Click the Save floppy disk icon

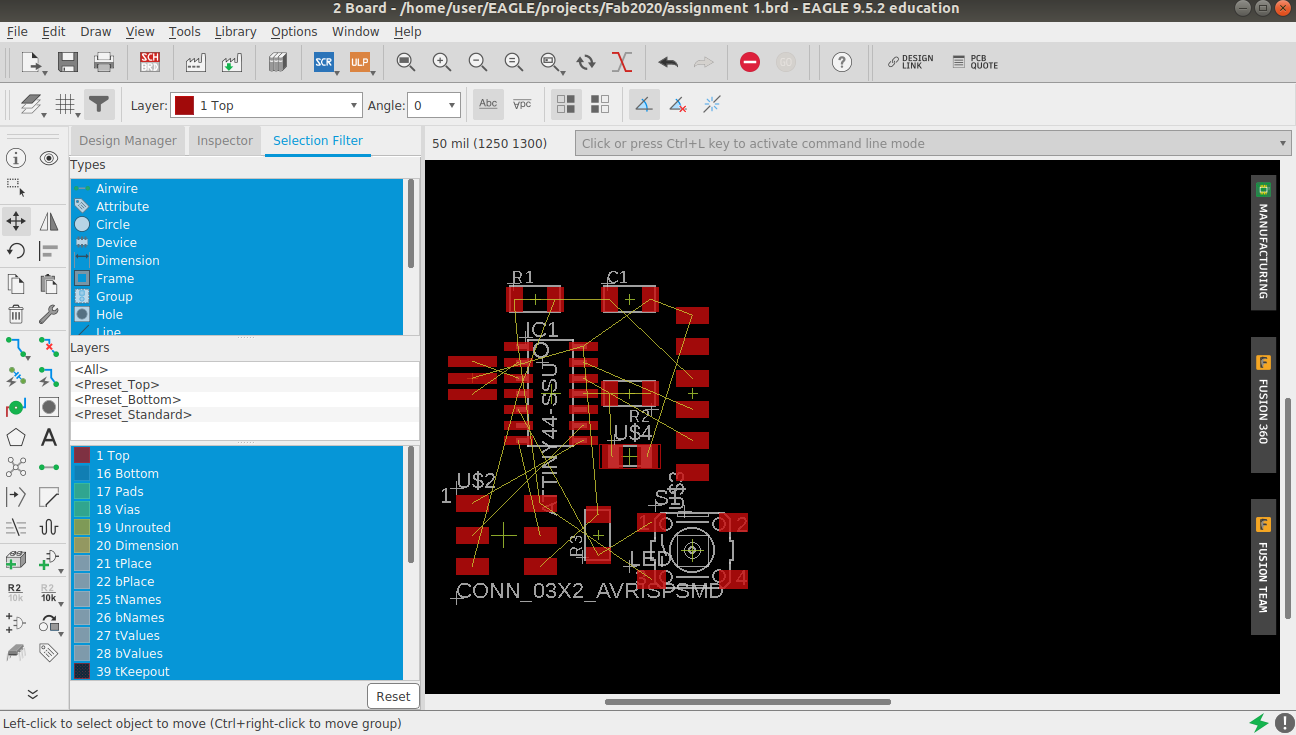(68, 62)
